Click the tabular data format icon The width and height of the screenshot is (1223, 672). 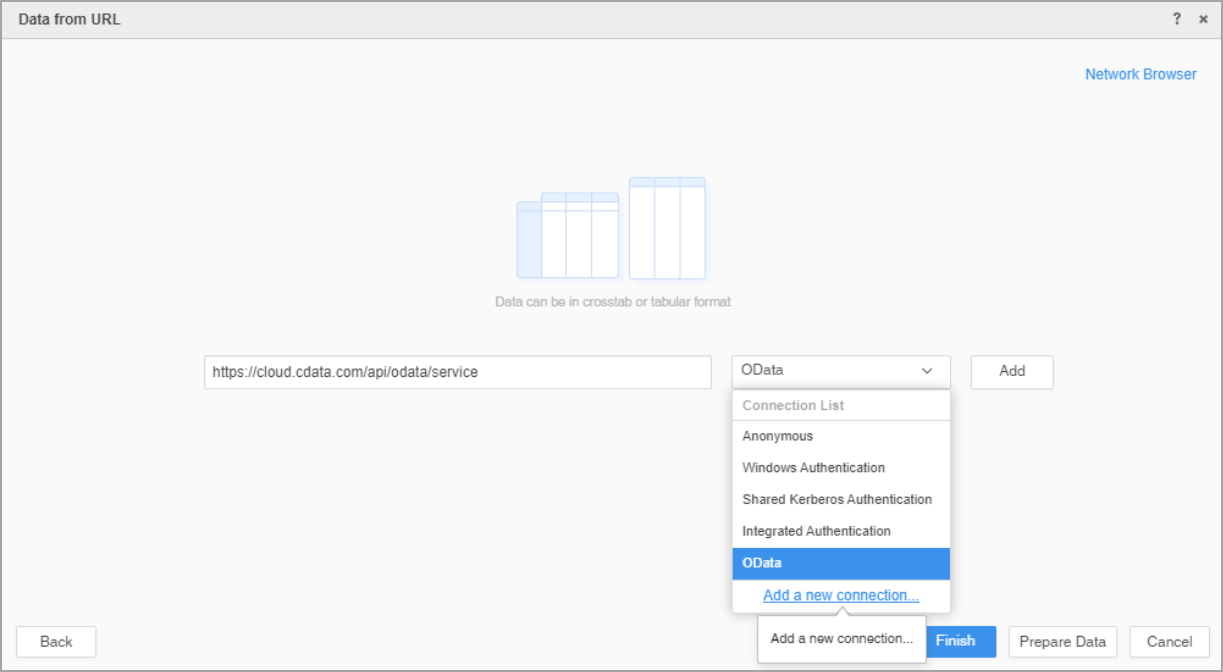click(667, 228)
